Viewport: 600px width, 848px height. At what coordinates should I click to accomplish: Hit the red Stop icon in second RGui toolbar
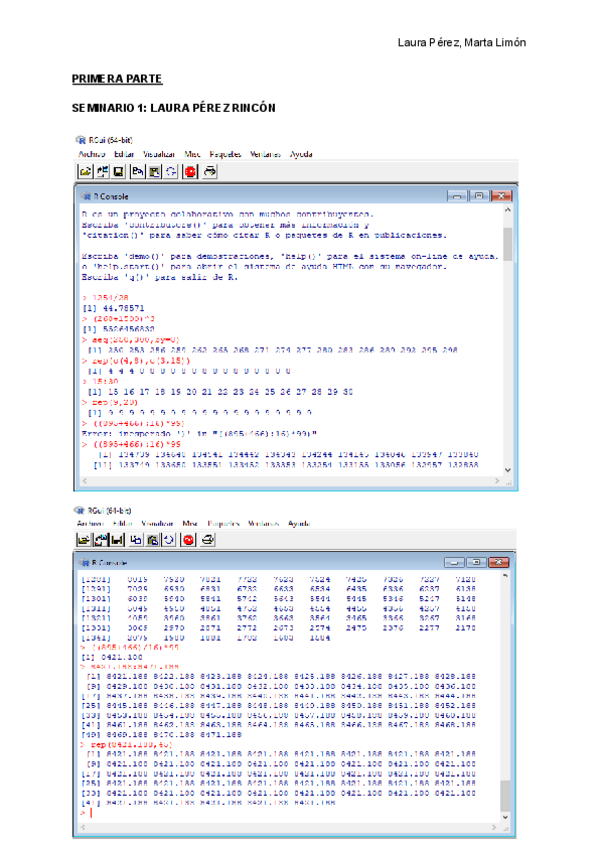188,540
